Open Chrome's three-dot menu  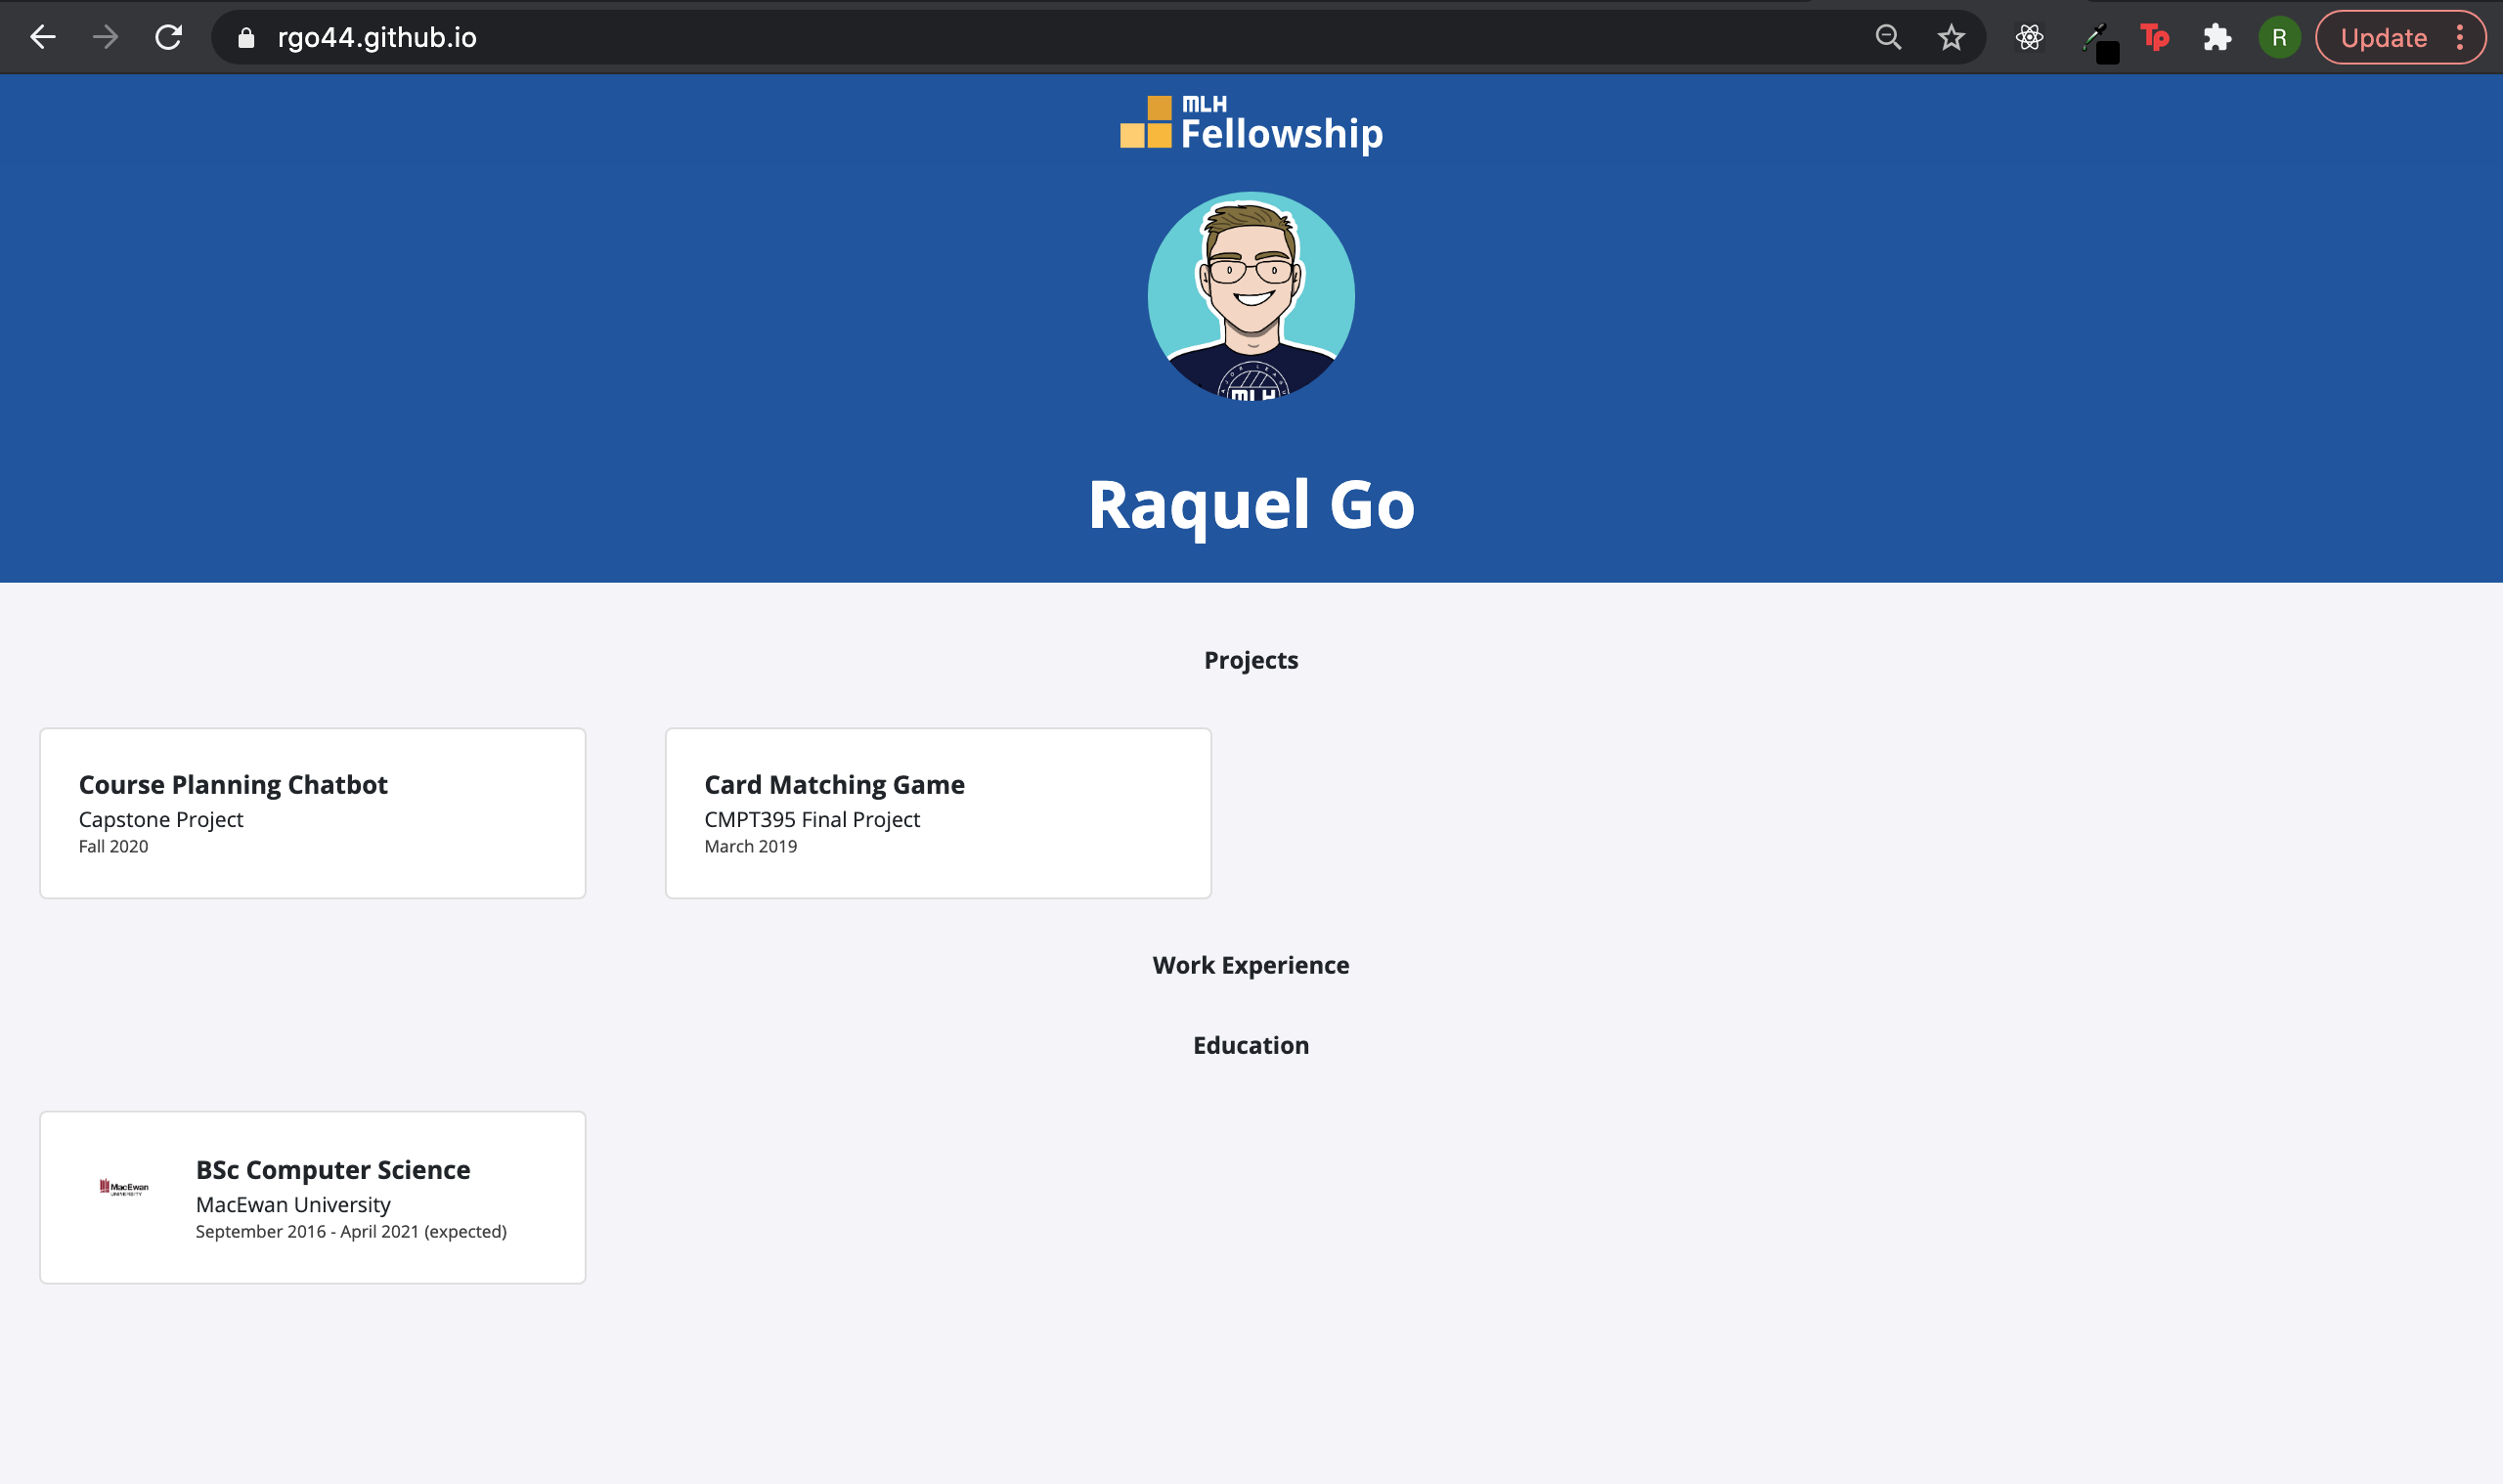pos(2460,38)
